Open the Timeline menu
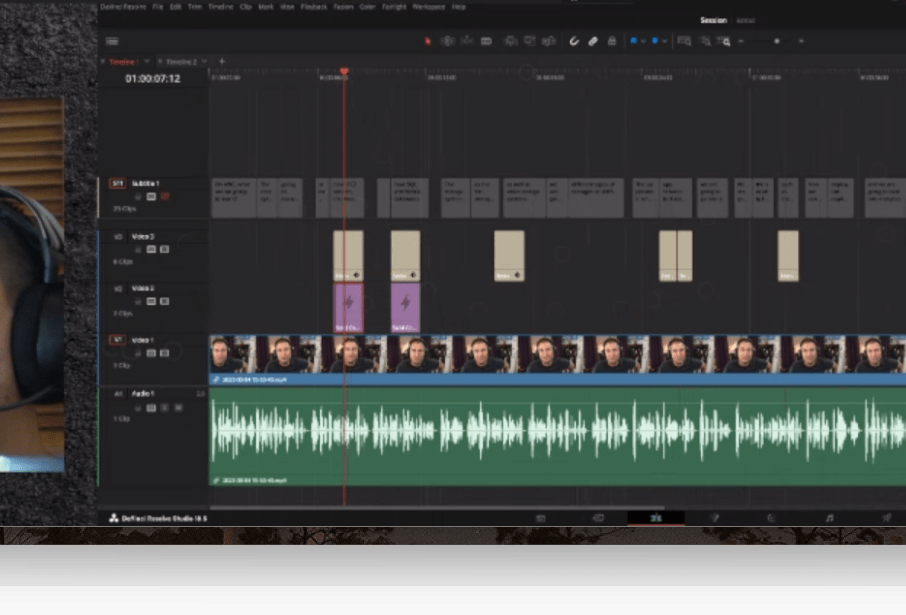 (x=221, y=7)
